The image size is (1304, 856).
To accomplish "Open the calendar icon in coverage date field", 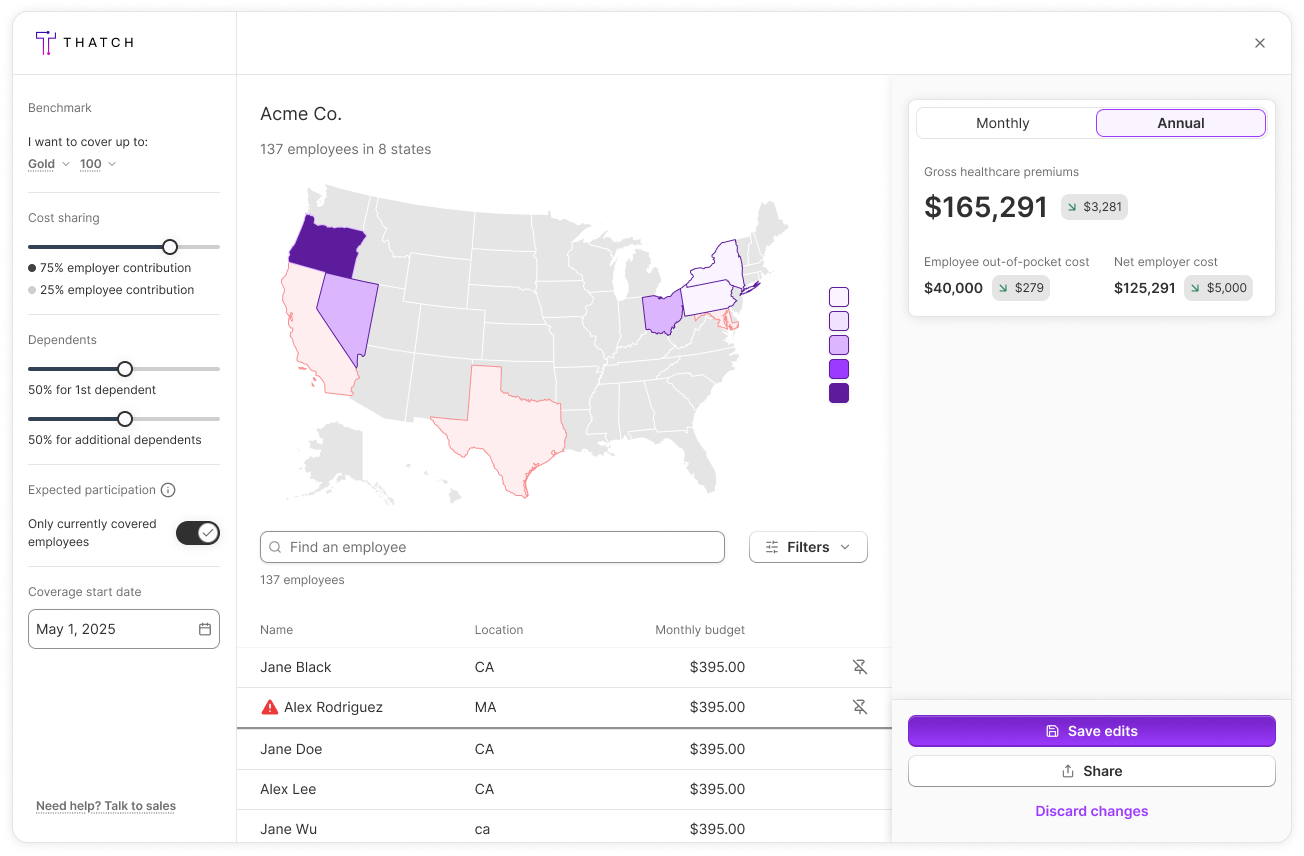I will 205,629.
